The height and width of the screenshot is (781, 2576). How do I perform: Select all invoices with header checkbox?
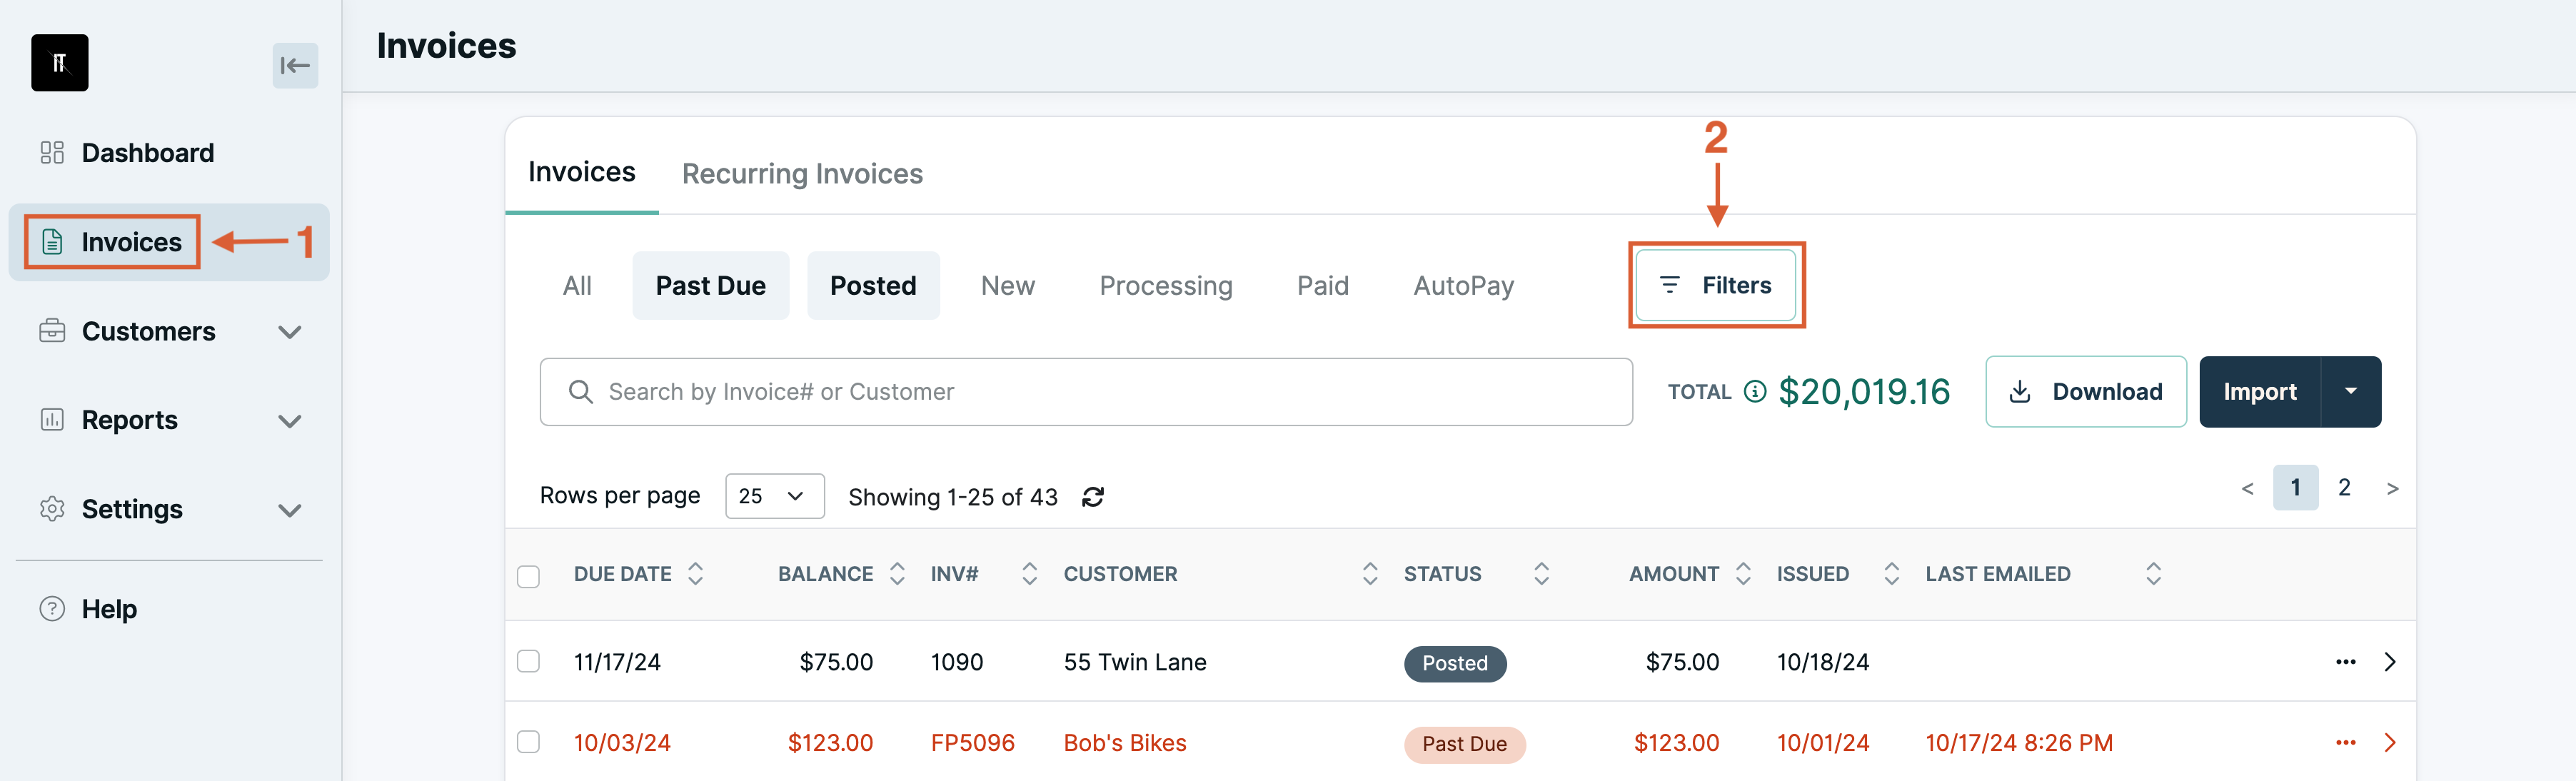coord(528,576)
